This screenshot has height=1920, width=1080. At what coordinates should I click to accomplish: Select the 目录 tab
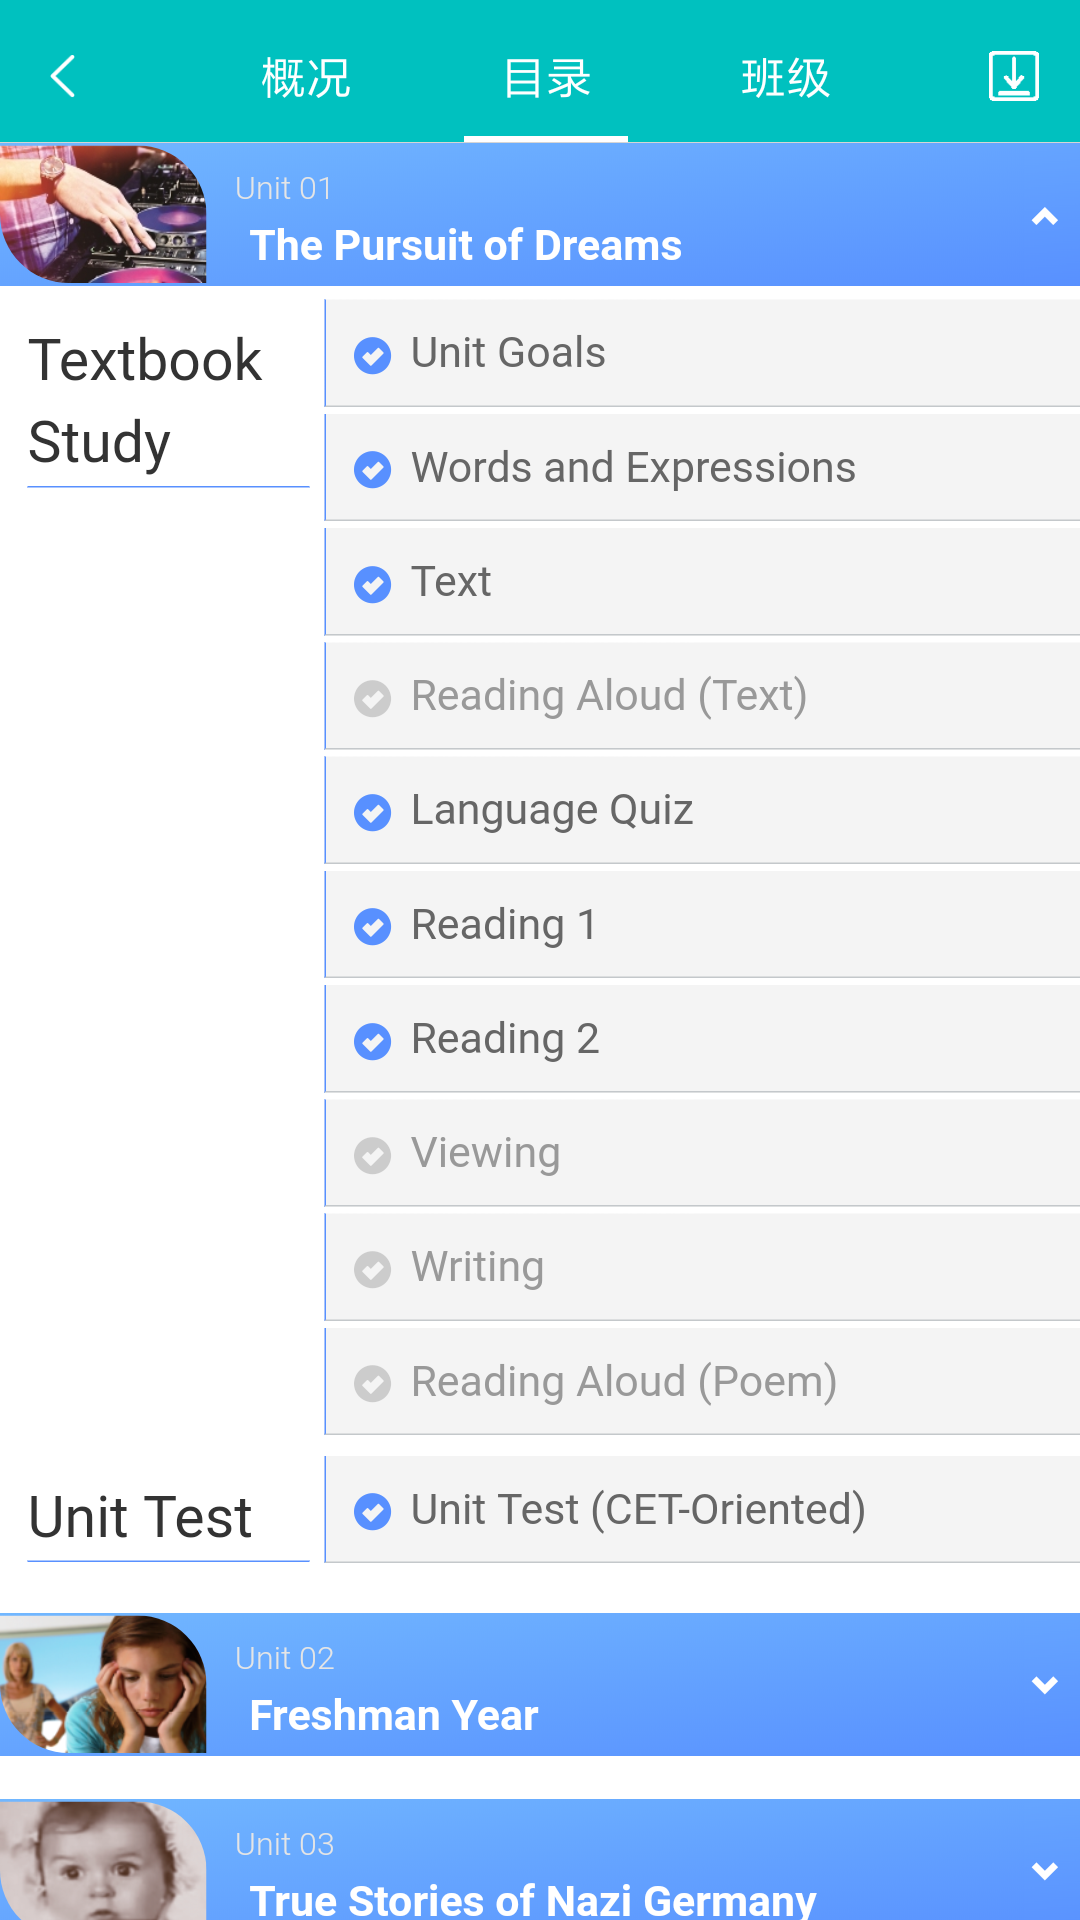(546, 77)
